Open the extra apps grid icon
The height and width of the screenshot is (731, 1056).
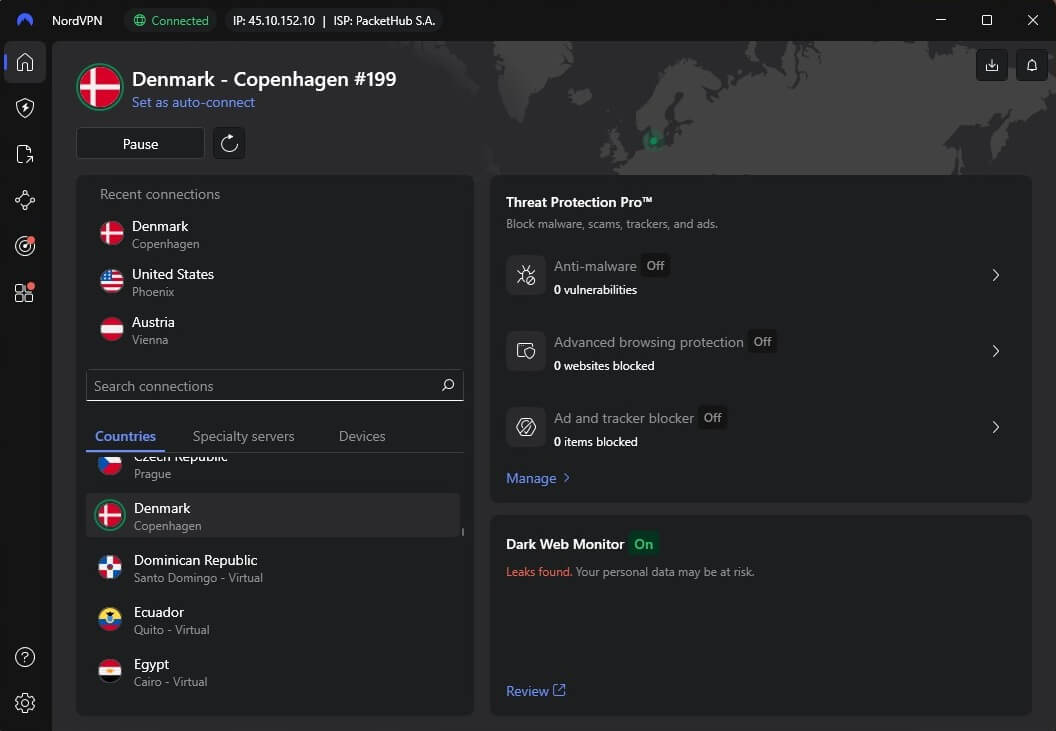[24, 292]
